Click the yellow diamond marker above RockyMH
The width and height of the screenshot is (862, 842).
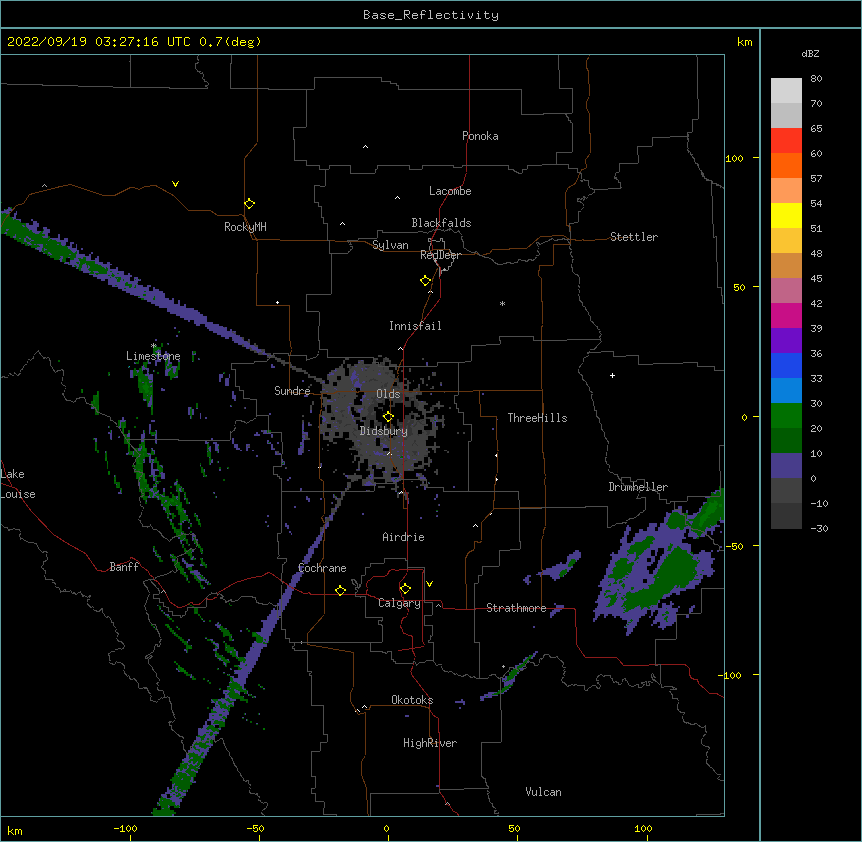249,204
